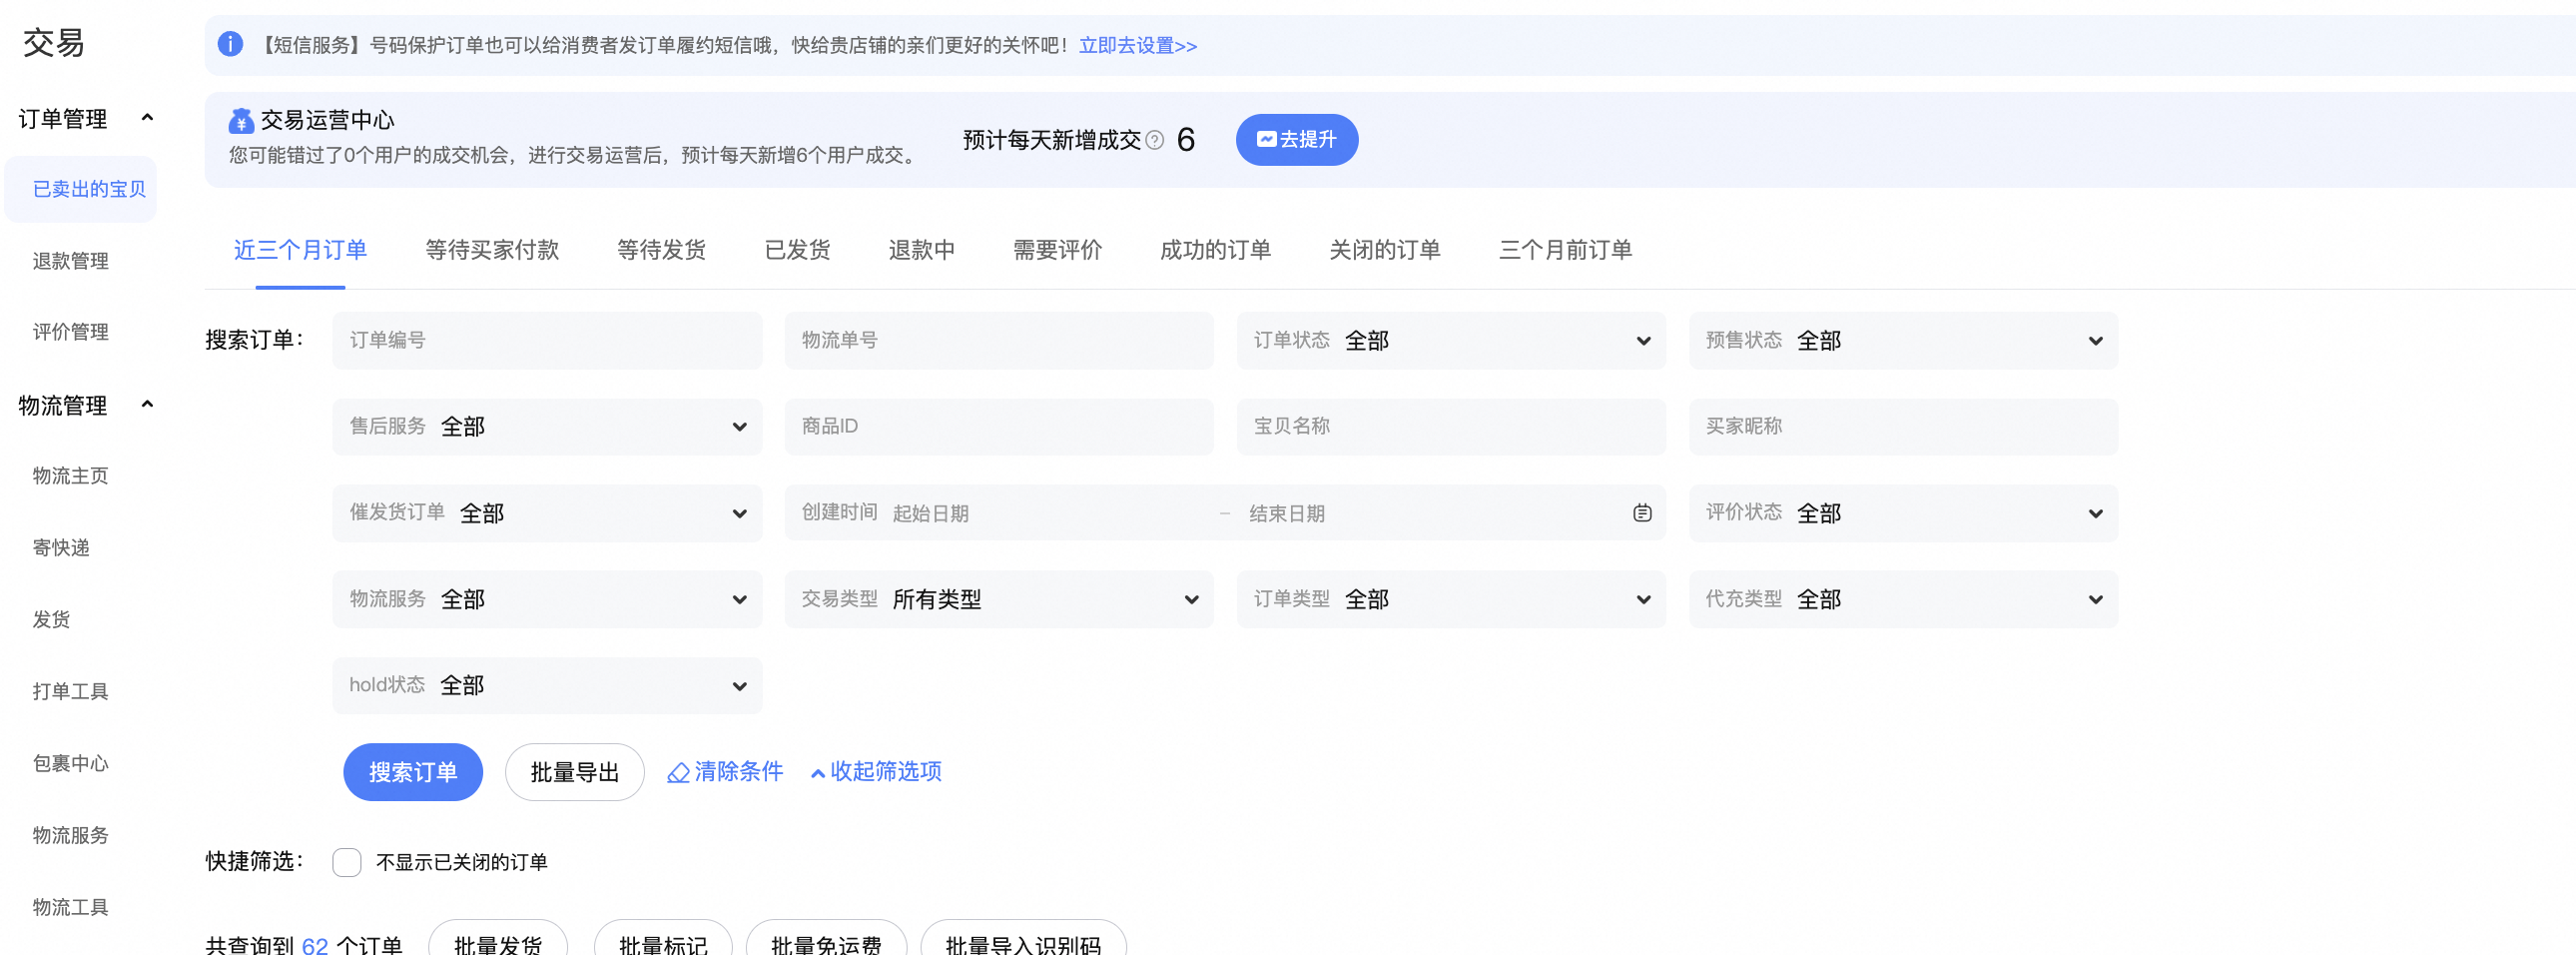
Task: Collapse the 物流管理 sidebar section arrow
Action: click(148, 405)
